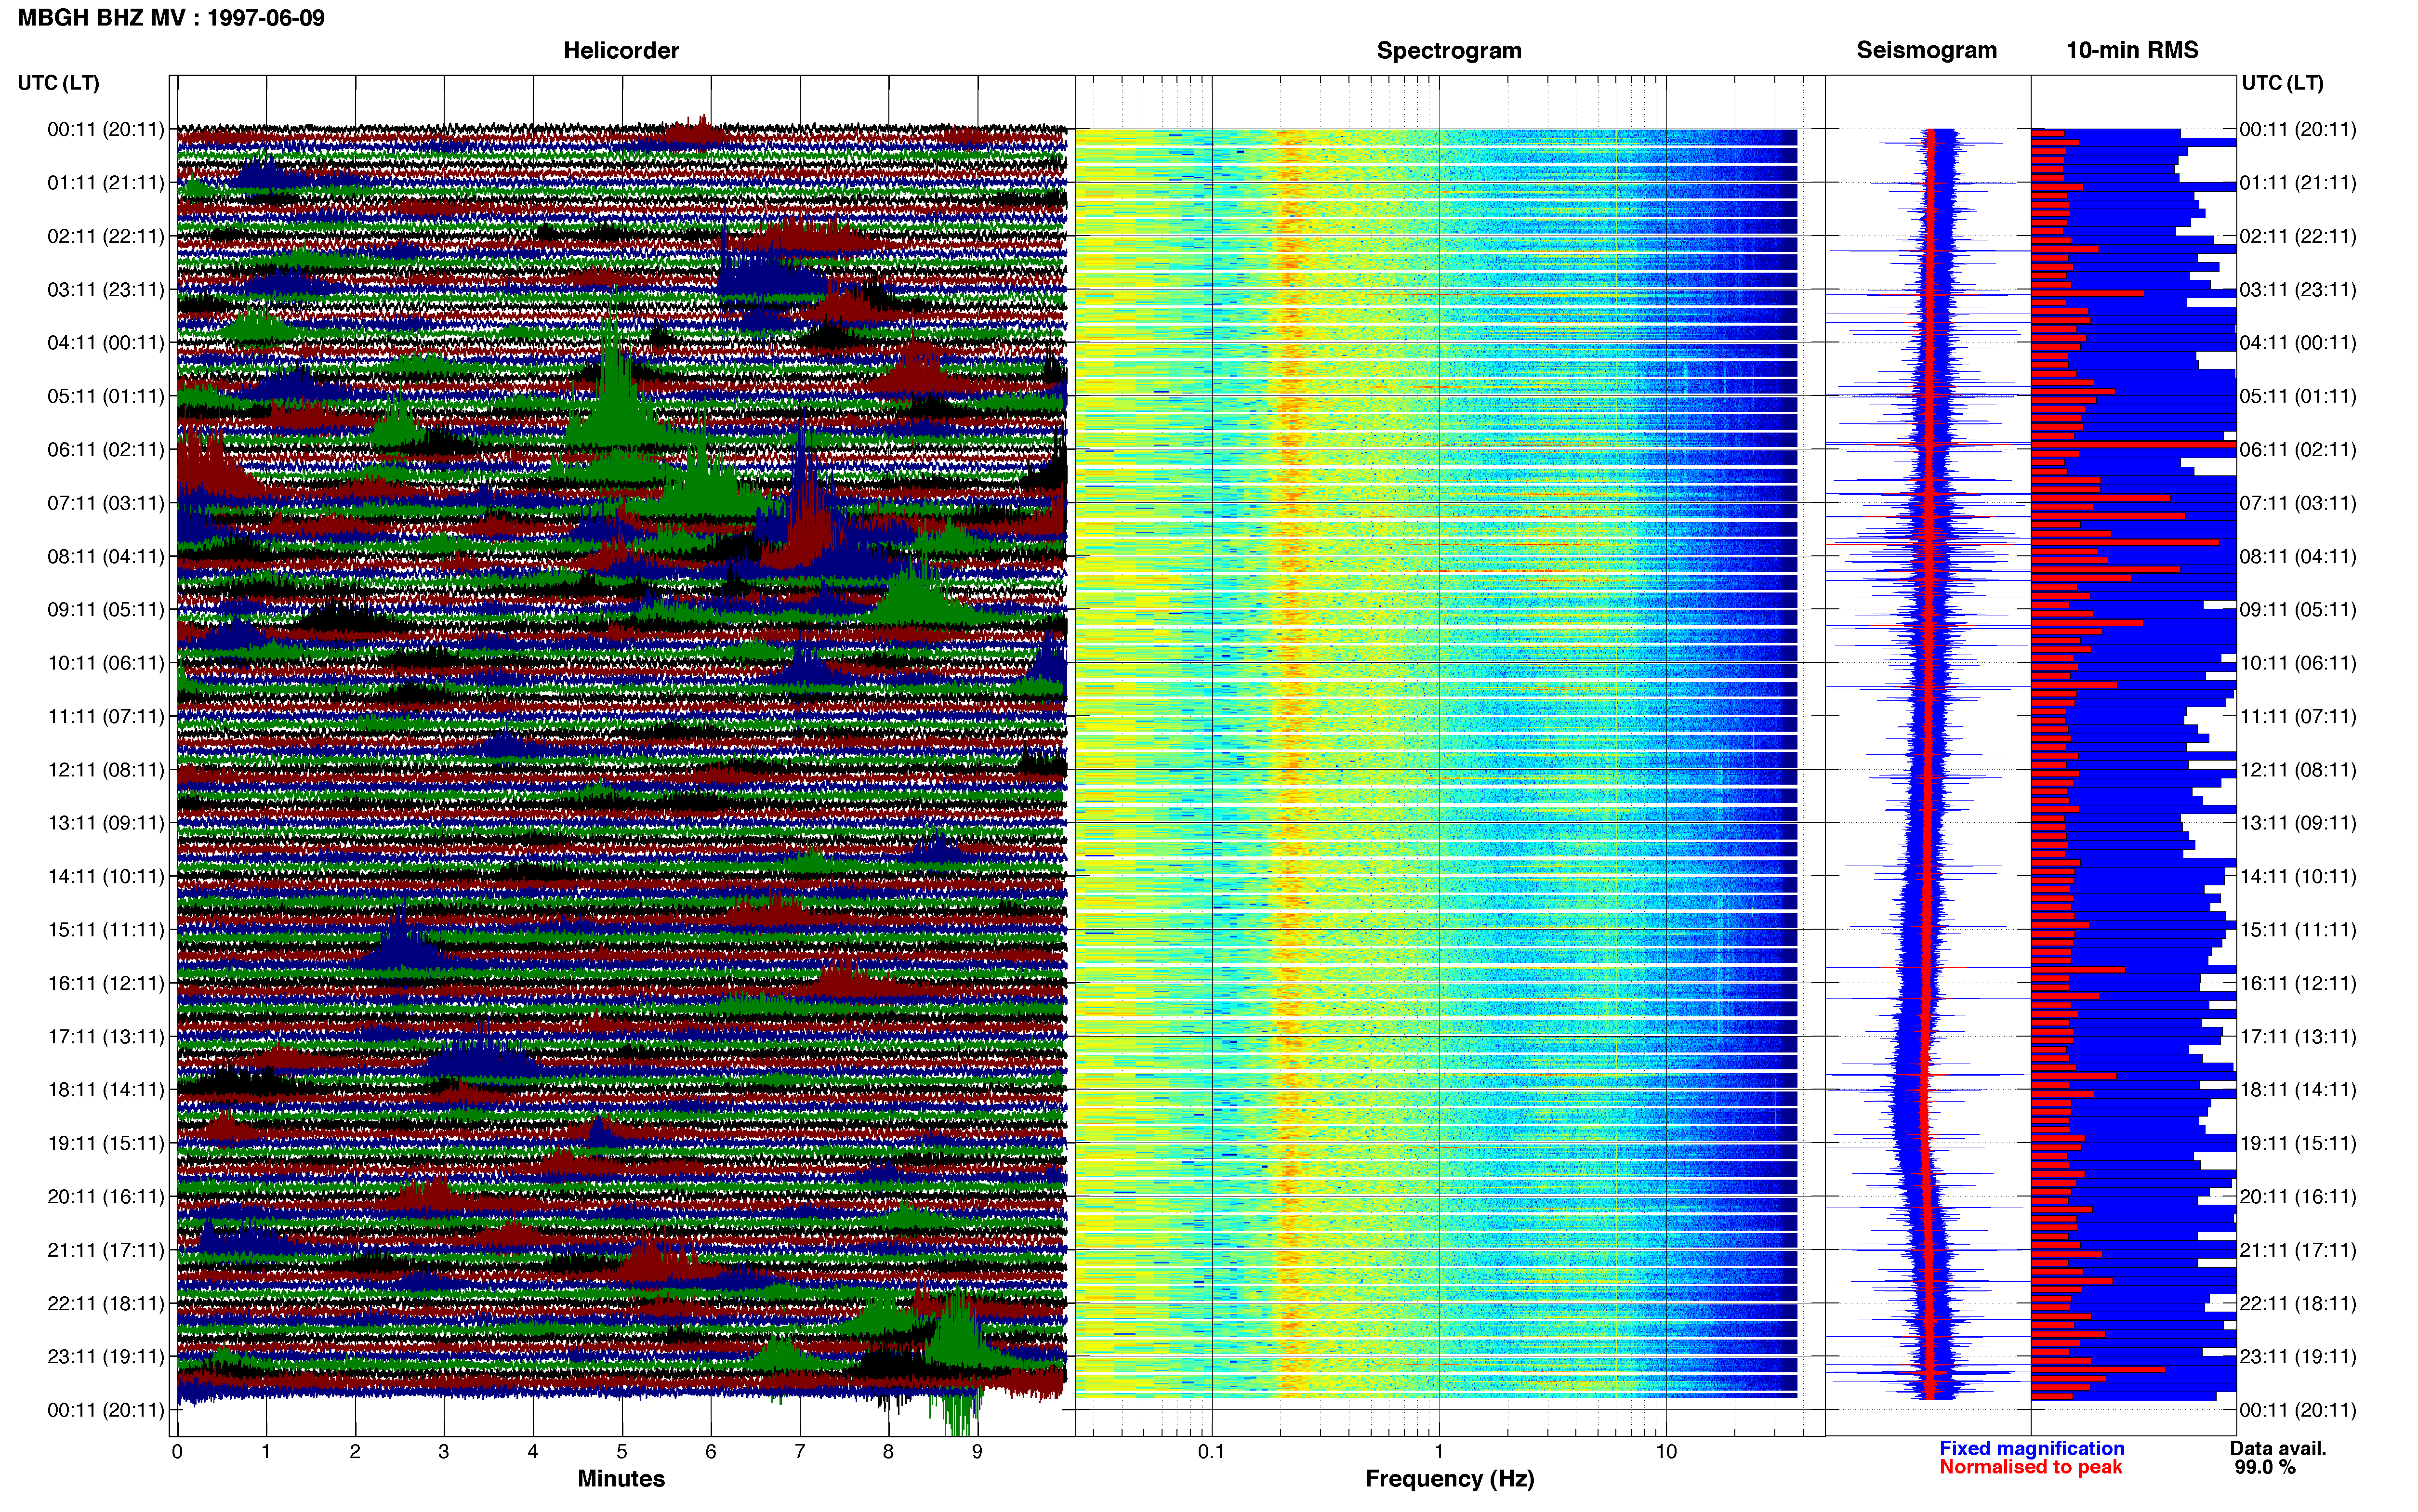The width and height of the screenshot is (2418, 1512).
Task: Click 18:11 (14:11) label beside the RMS panel
Action: click(2298, 1090)
